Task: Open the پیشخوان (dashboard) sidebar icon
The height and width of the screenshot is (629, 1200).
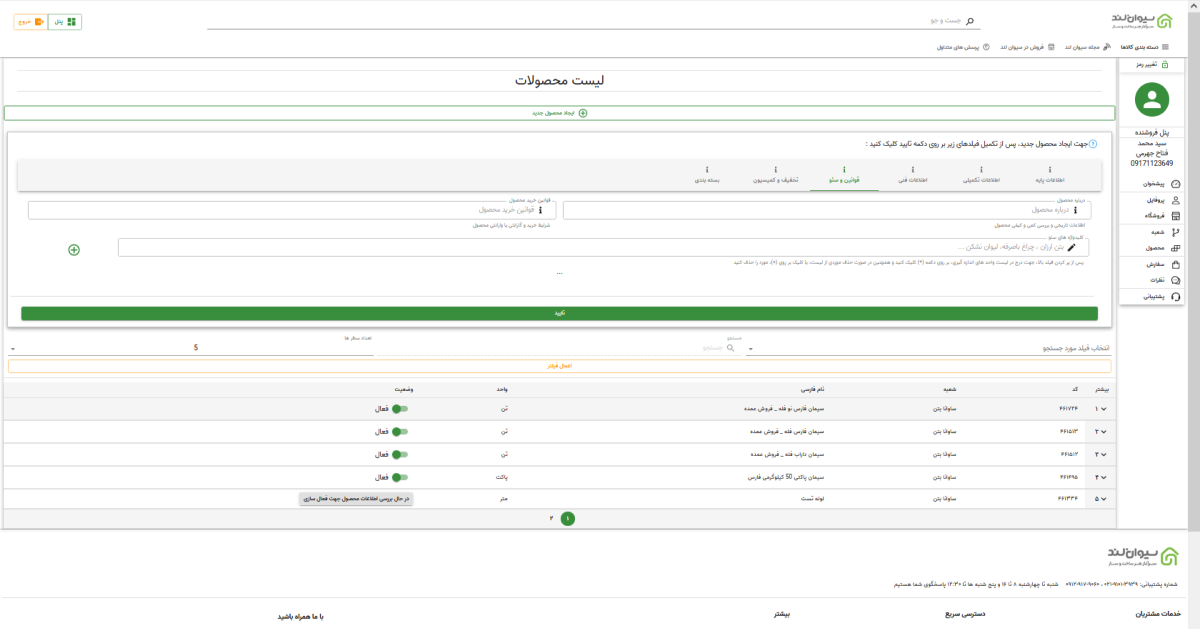Action: [1176, 185]
